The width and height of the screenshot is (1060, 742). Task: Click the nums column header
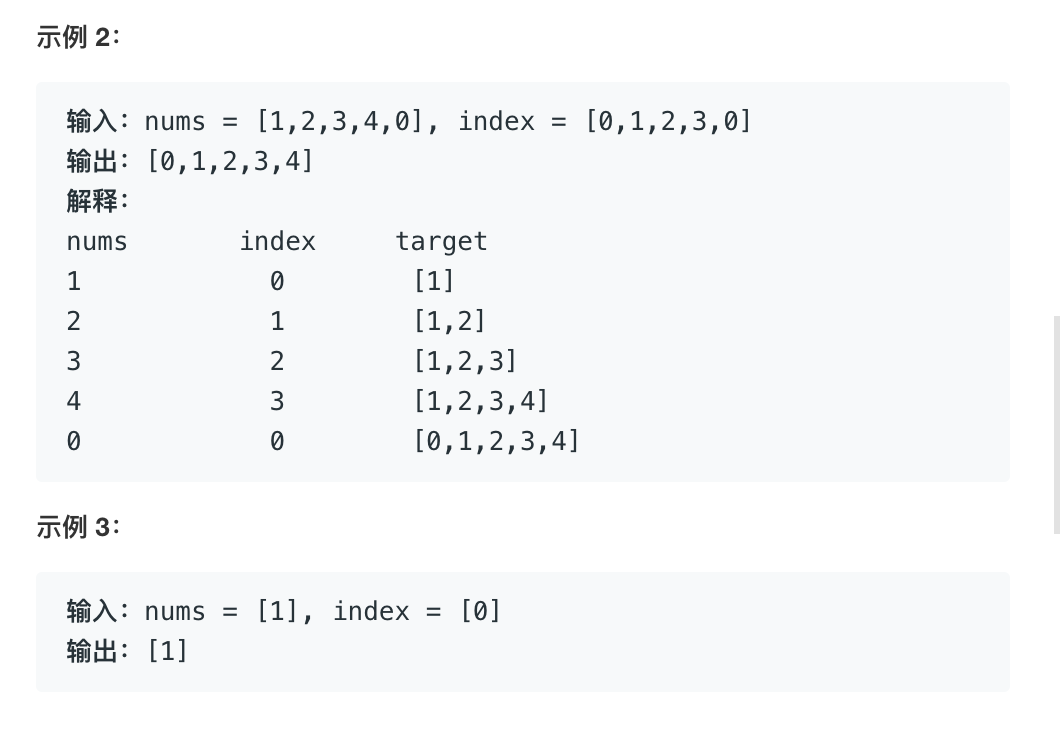click(x=97, y=242)
